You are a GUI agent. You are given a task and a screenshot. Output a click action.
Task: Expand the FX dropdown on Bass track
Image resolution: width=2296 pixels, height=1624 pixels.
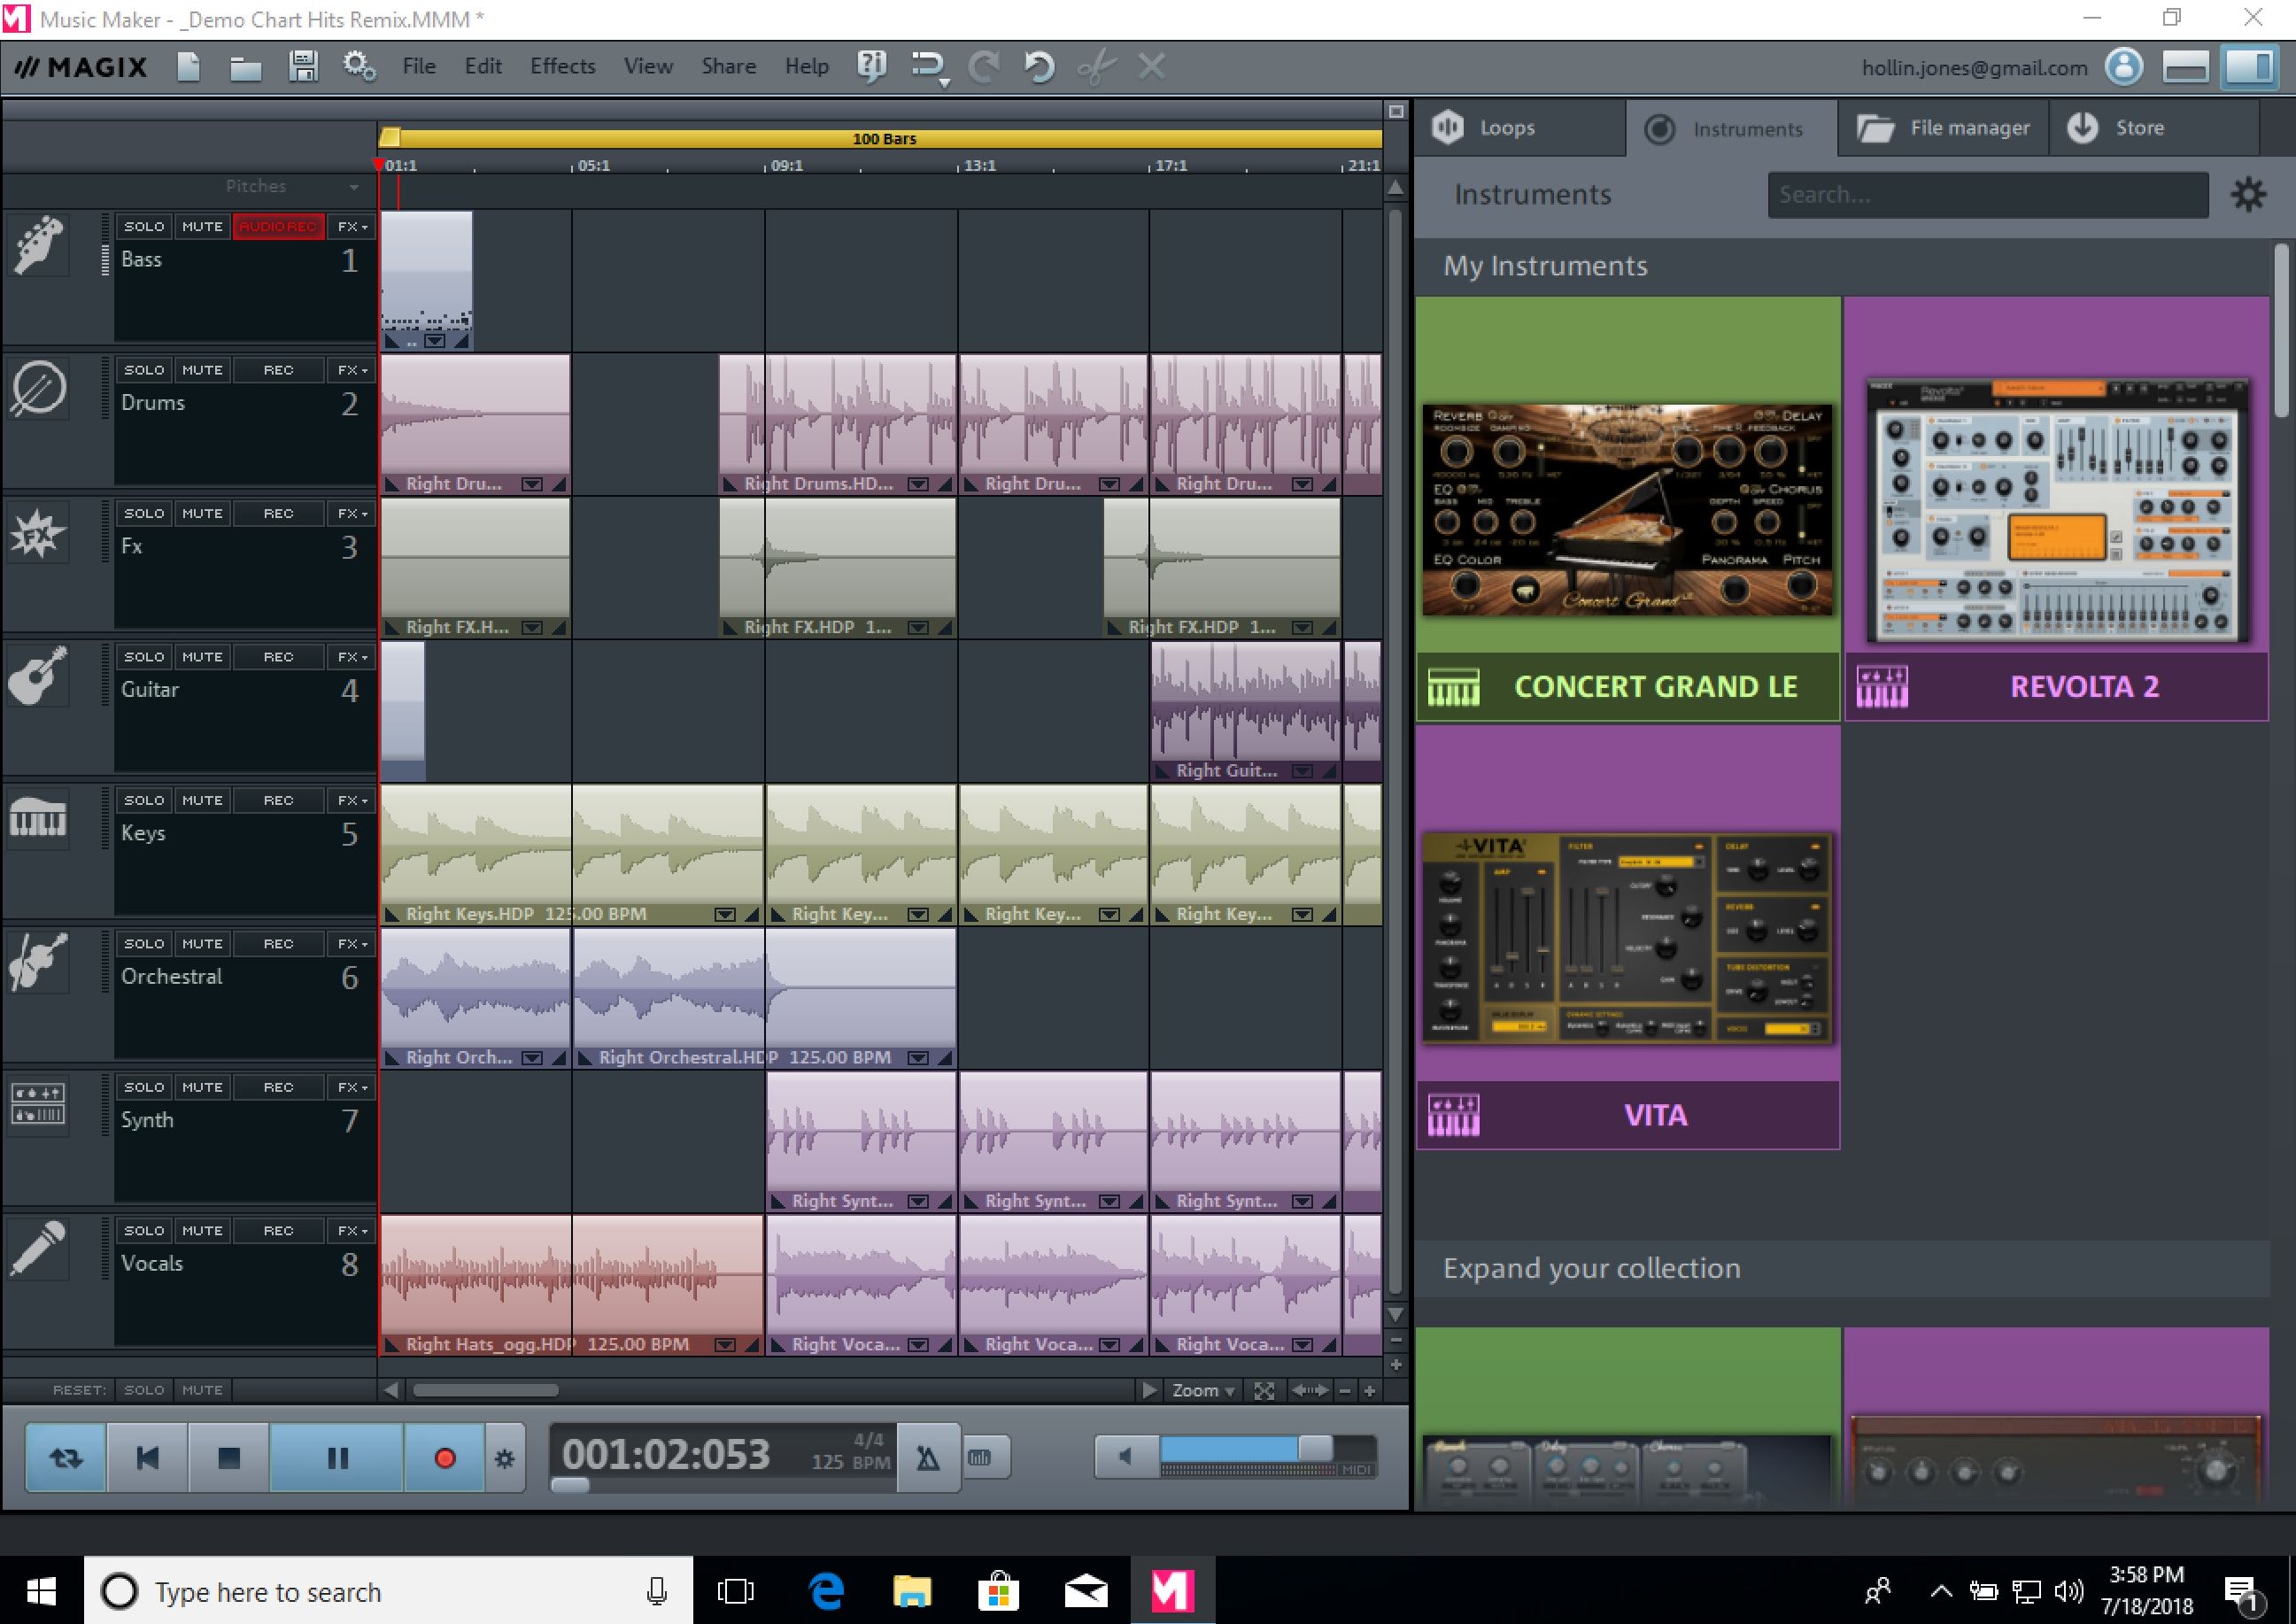348,225
